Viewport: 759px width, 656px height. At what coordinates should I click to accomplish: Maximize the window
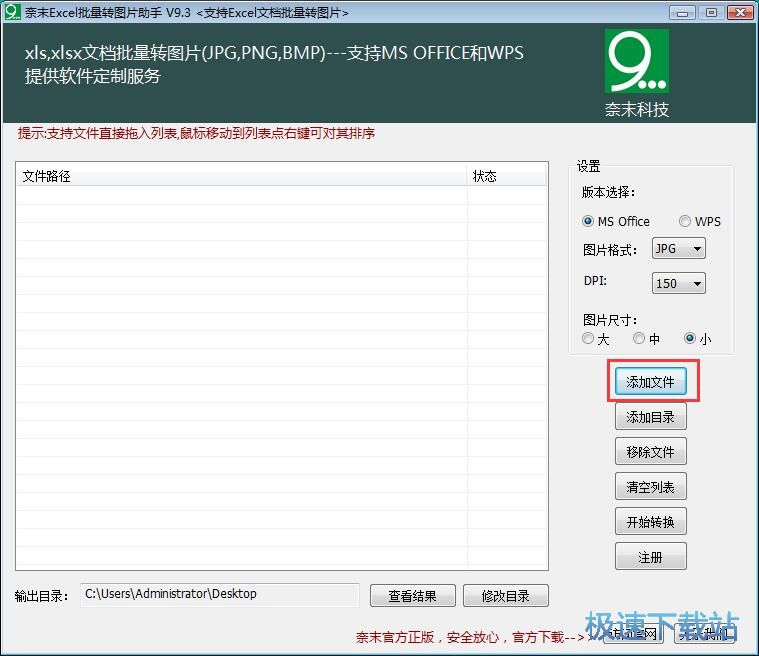pos(711,12)
